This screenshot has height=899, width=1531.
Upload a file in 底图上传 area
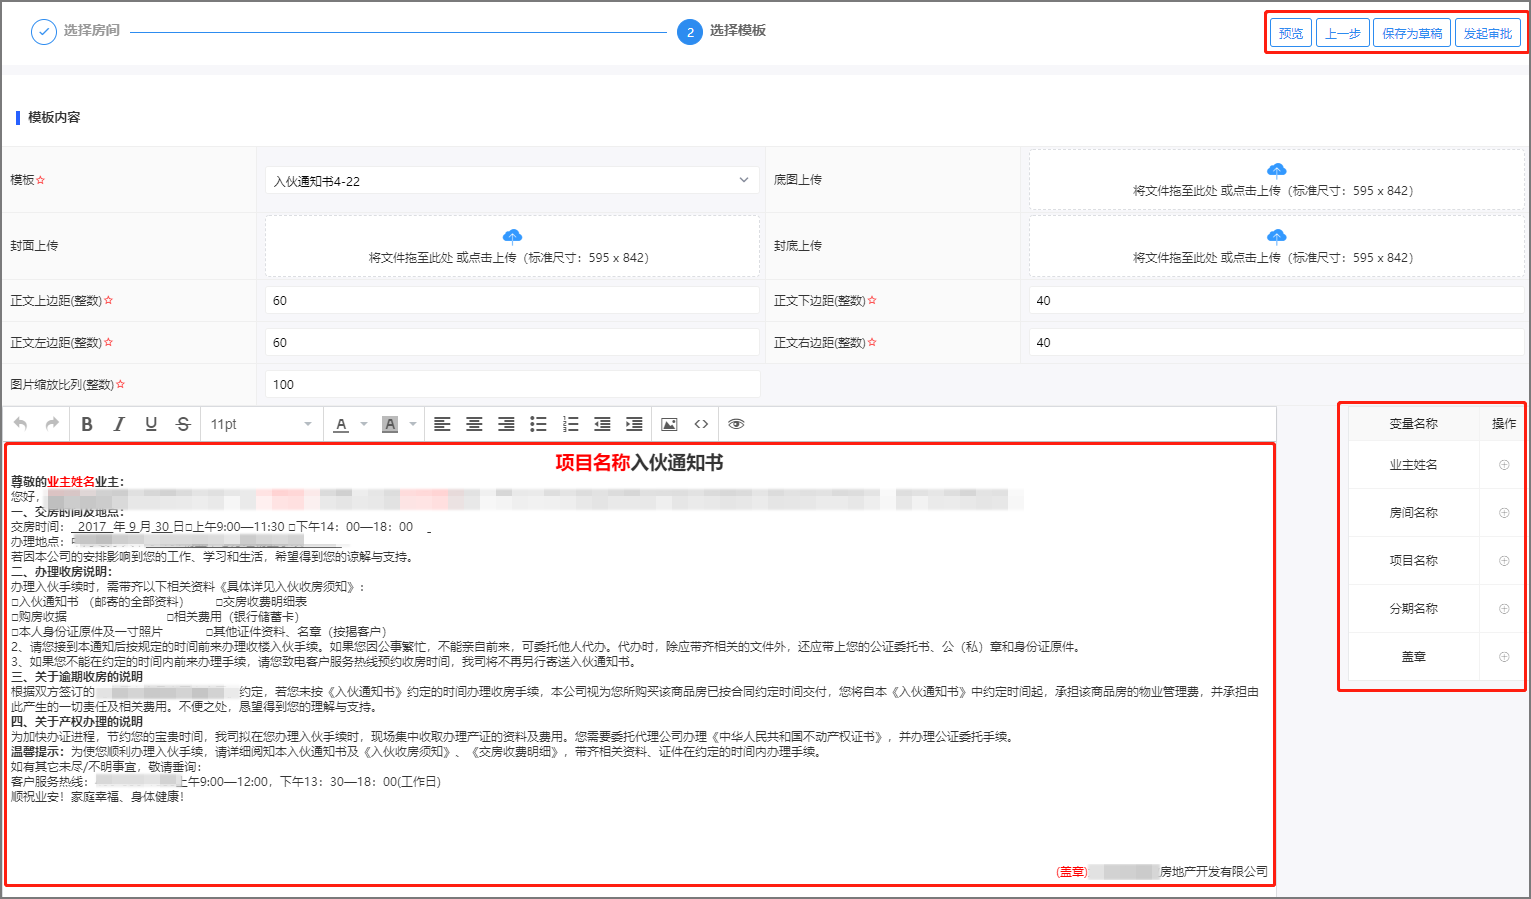1276,180
